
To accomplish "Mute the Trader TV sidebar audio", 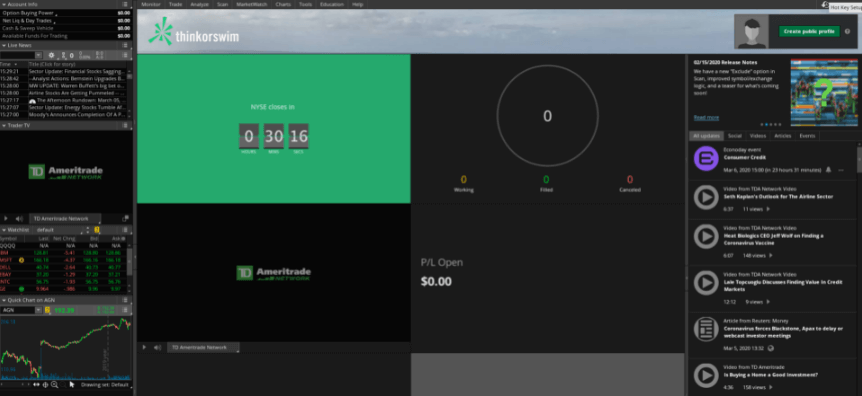I will [x=19, y=219].
